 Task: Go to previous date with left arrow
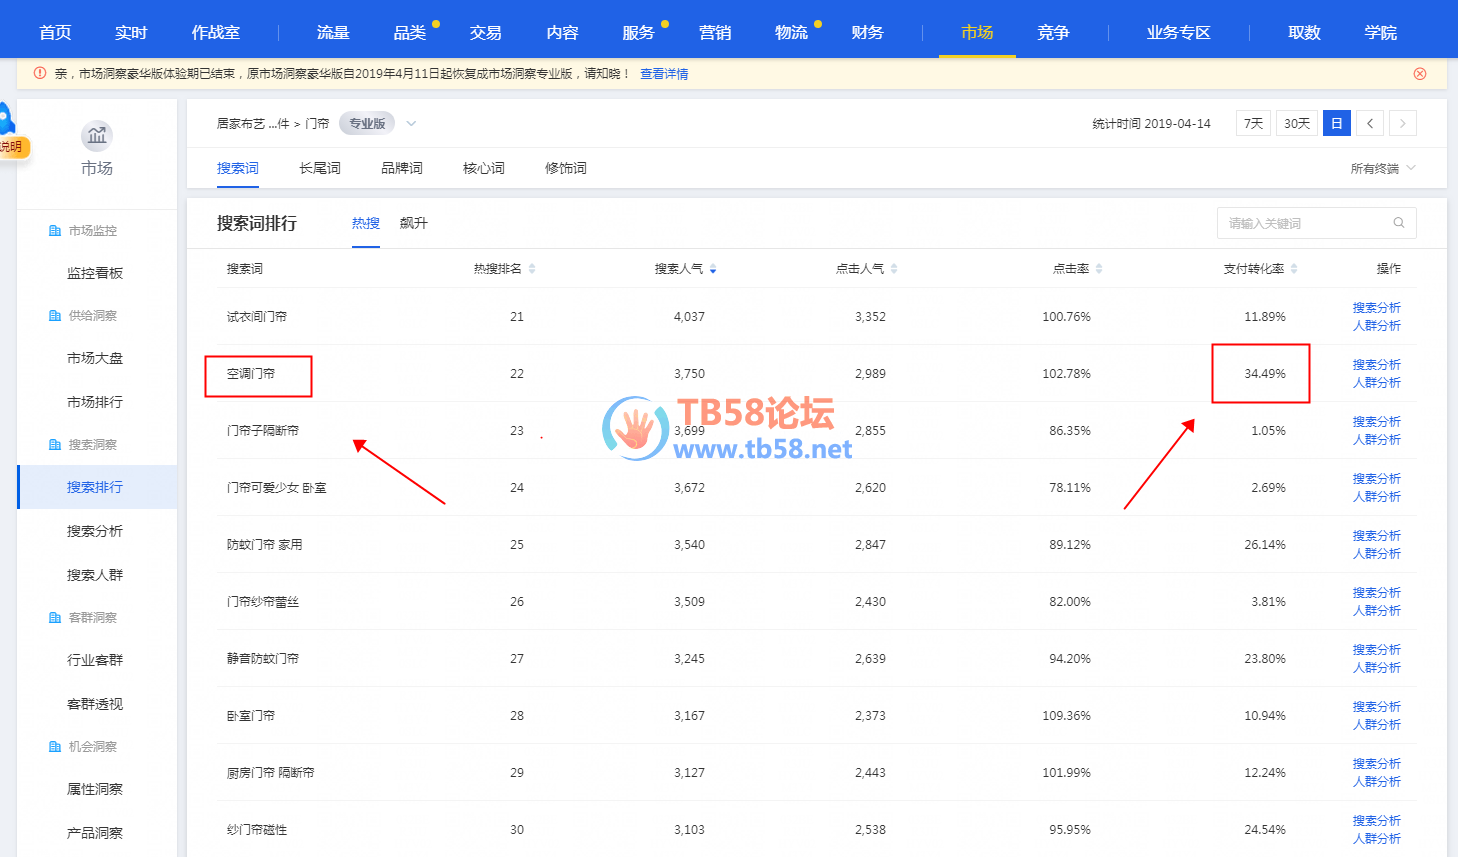click(x=1370, y=124)
